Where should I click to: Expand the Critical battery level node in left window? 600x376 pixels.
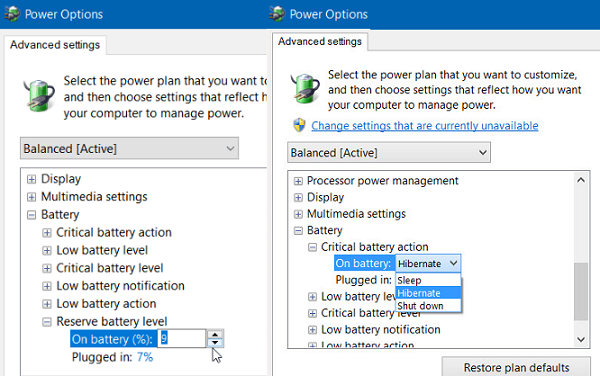pos(47,269)
